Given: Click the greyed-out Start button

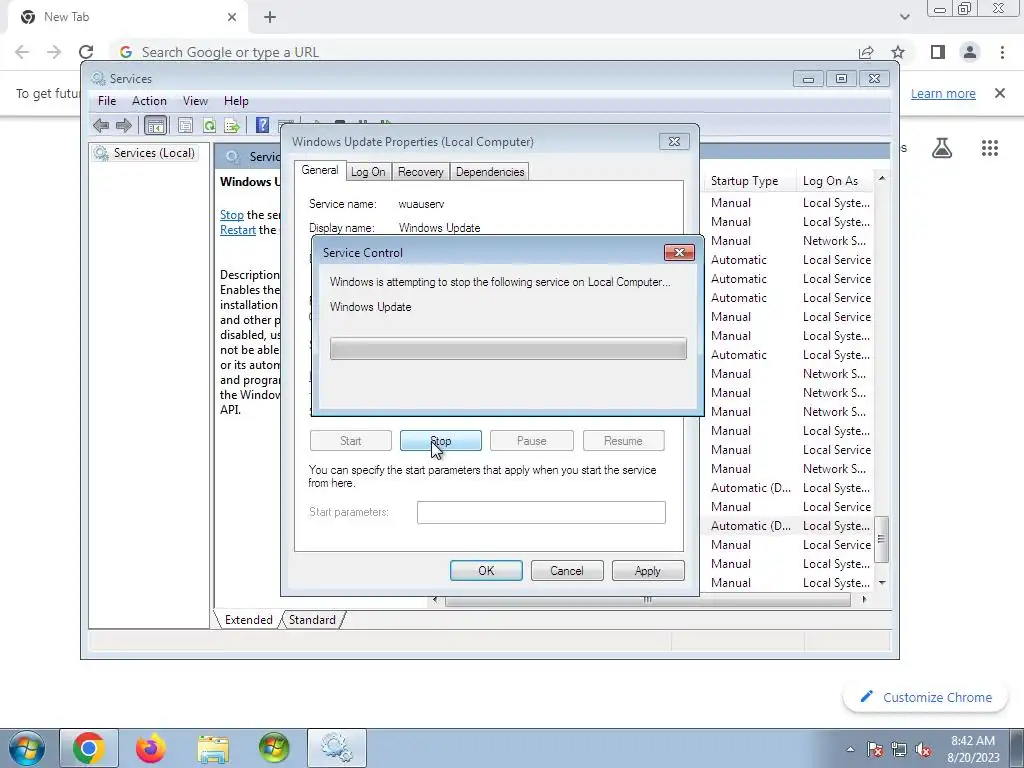Looking at the screenshot, I should pyautogui.click(x=351, y=441).
